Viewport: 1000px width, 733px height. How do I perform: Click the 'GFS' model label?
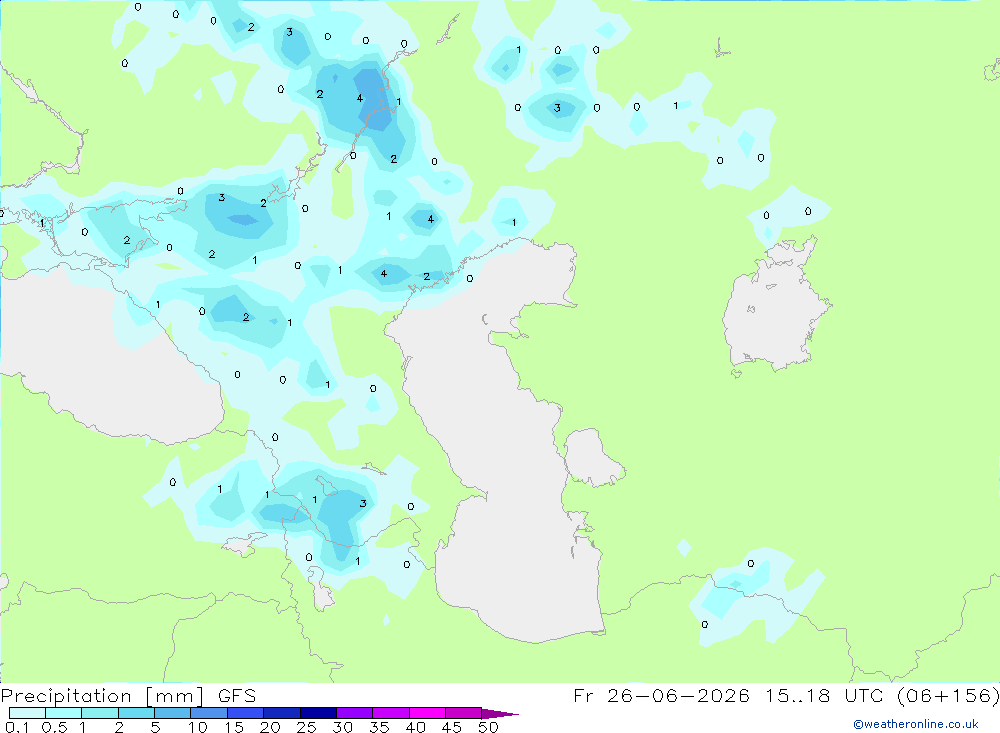237,695
